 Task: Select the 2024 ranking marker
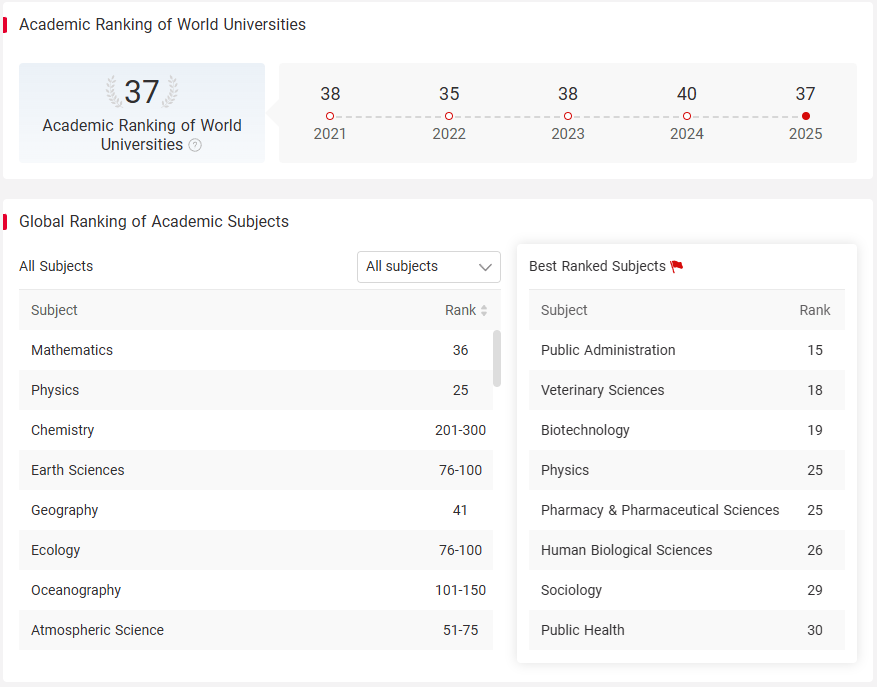point(687,116)
